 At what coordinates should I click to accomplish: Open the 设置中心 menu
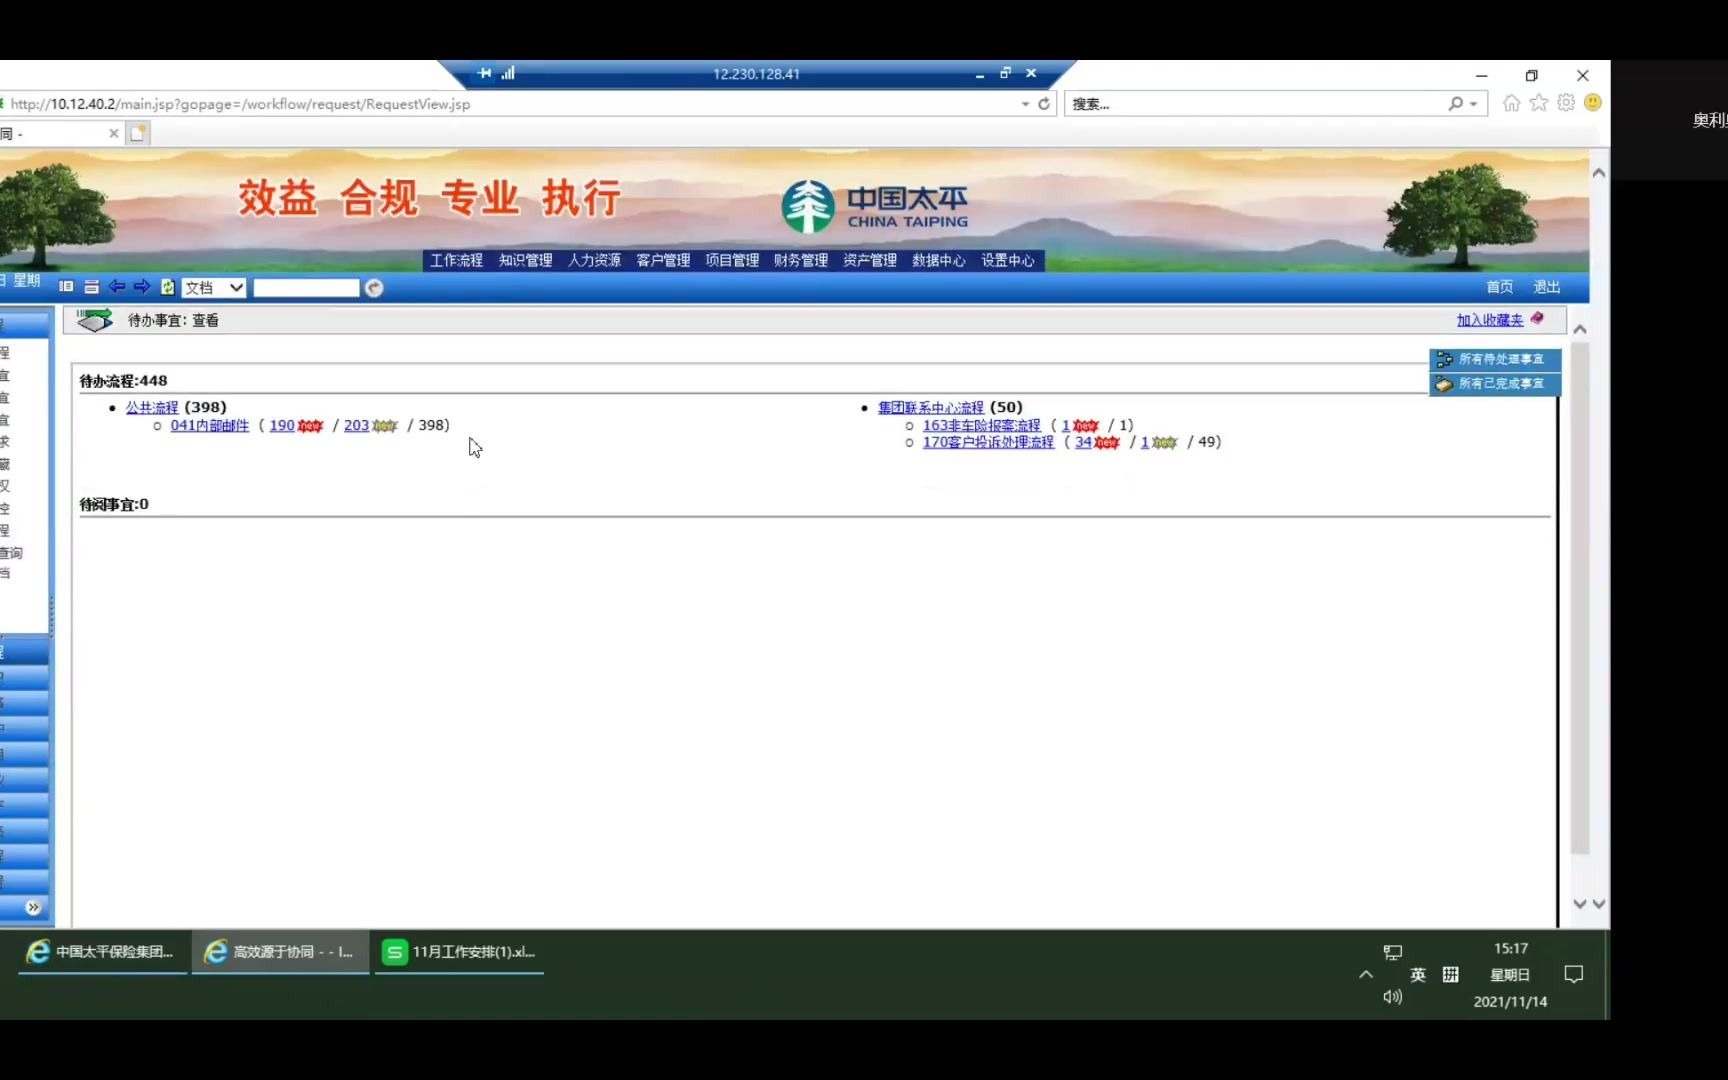pyautogui.click(x=1008, y=260)
